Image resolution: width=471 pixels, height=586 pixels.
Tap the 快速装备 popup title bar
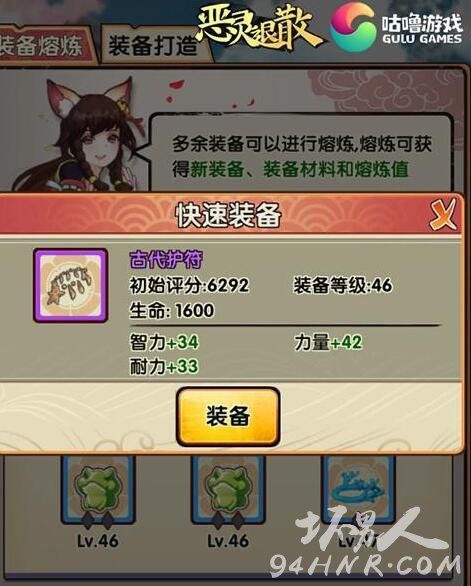coord(228,215)
